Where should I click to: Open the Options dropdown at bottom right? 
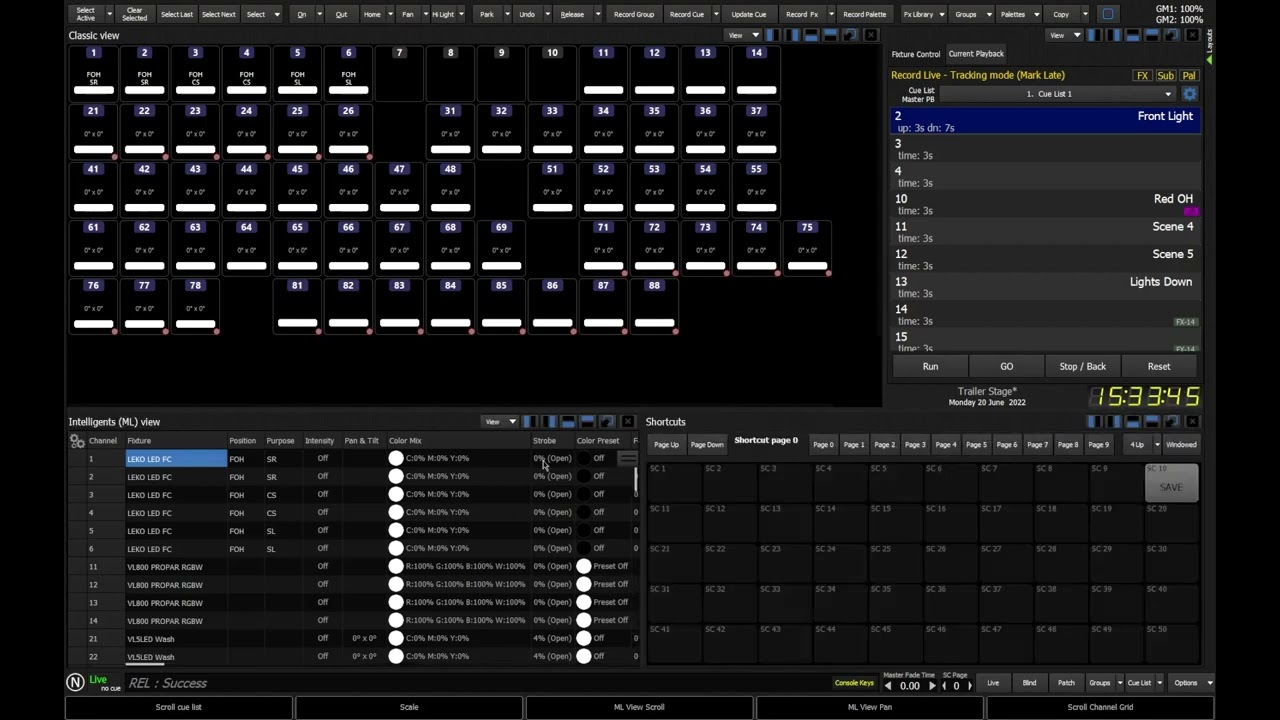(1191, 683)
